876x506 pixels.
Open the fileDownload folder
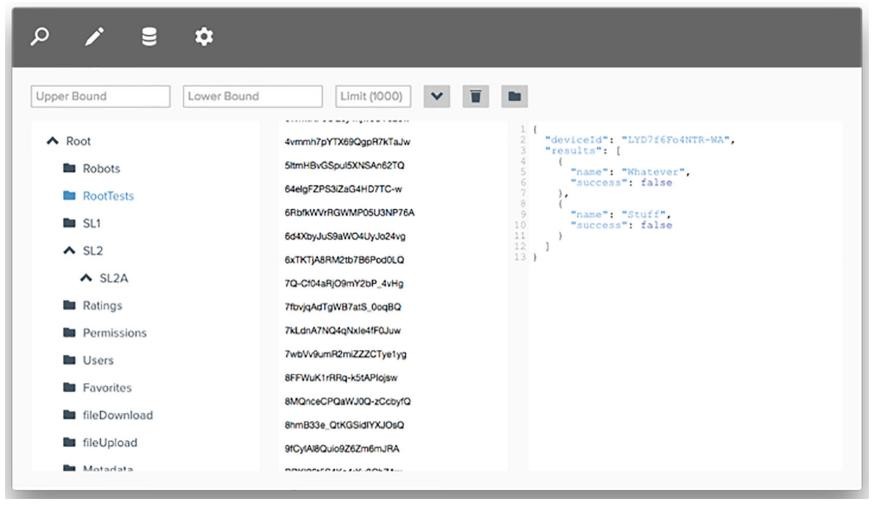point(117,415)
